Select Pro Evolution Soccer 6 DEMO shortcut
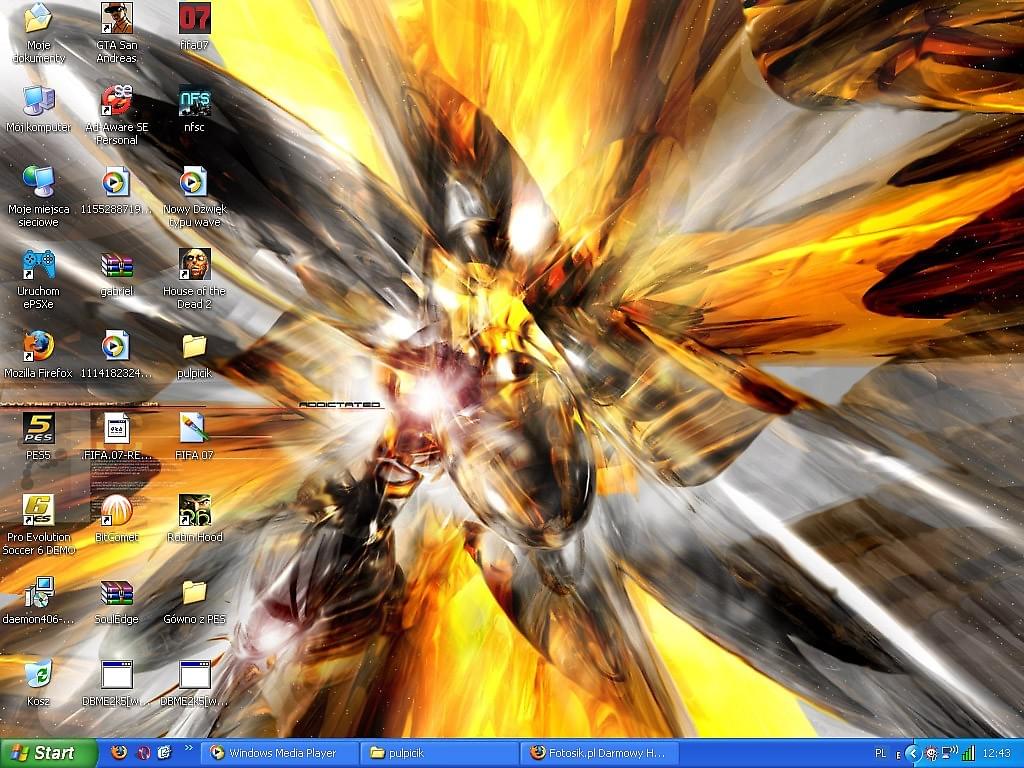 pos(39,525)
